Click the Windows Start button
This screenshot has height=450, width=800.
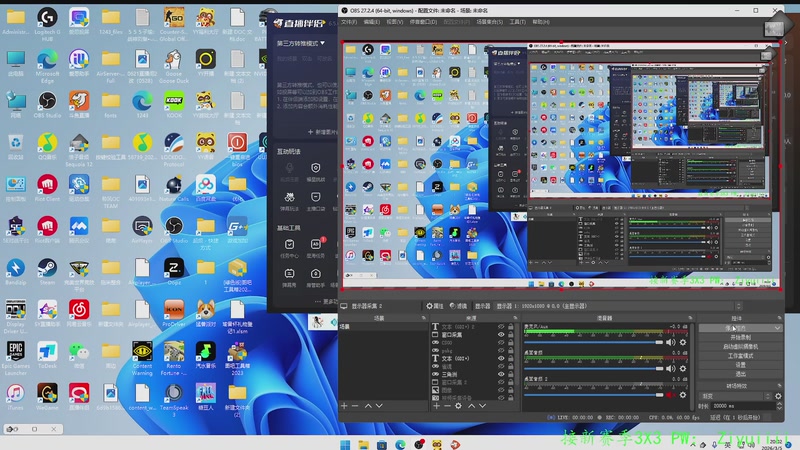(345, 445)
